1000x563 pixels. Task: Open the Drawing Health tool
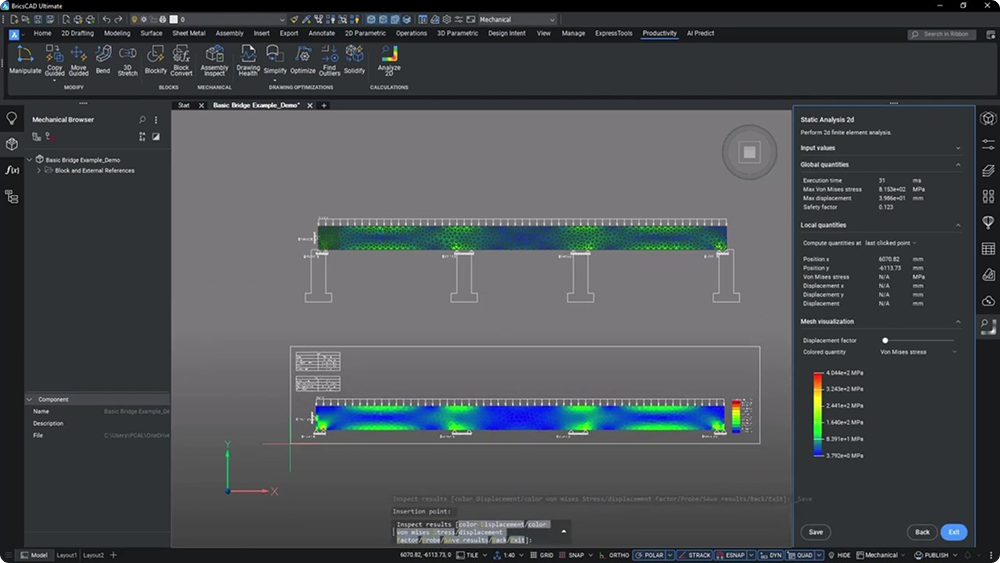248,59
